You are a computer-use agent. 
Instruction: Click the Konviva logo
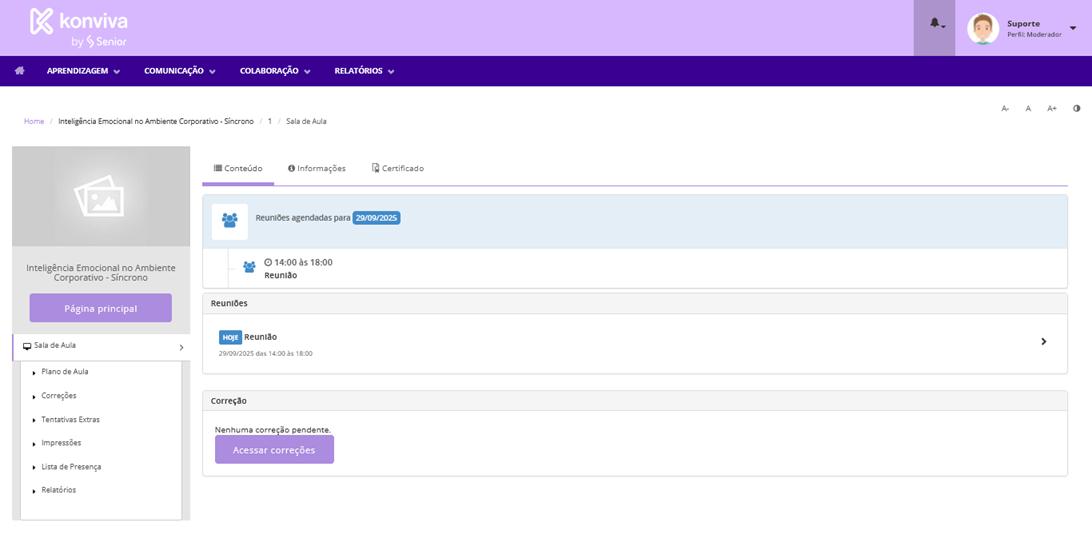[78, 28]
